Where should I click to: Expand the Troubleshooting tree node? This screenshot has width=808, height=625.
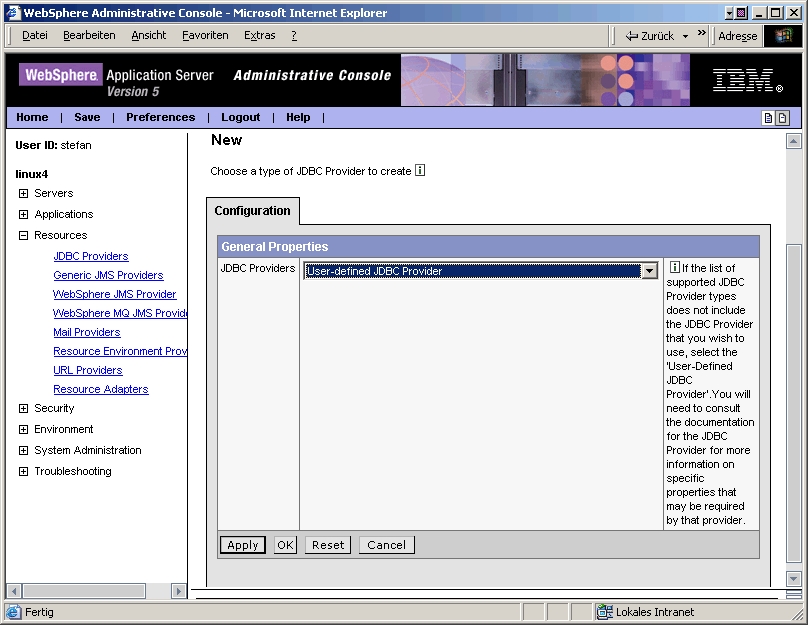pos(23,471)
